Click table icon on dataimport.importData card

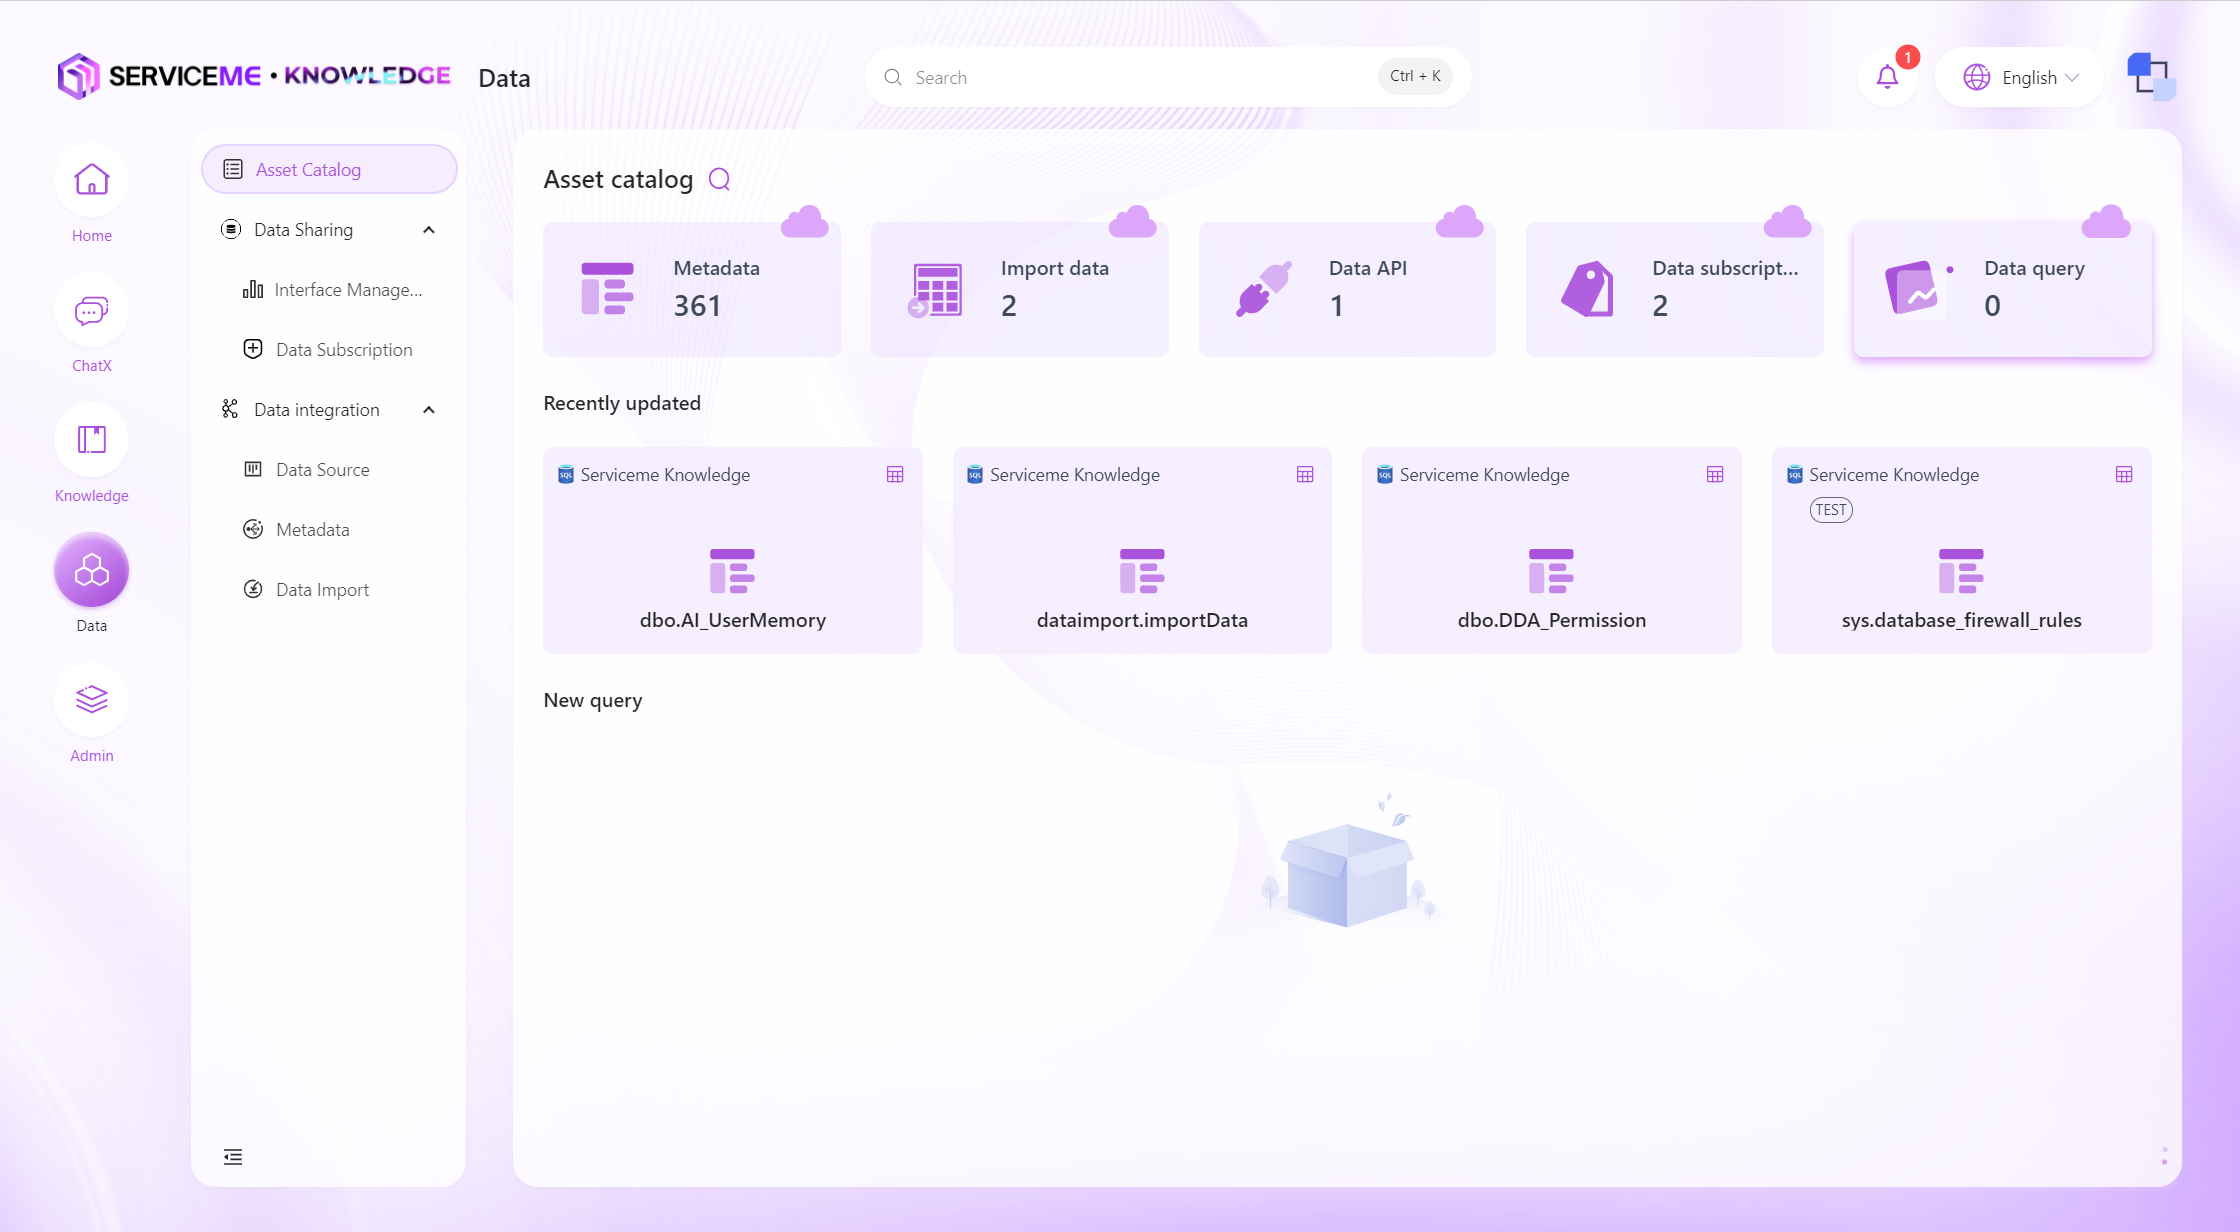click(1305, 475)
